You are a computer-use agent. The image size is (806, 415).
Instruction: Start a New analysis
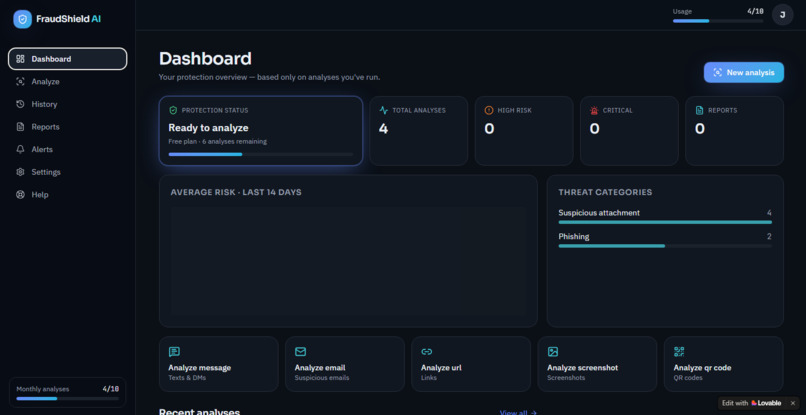click(x=744, y=73)
